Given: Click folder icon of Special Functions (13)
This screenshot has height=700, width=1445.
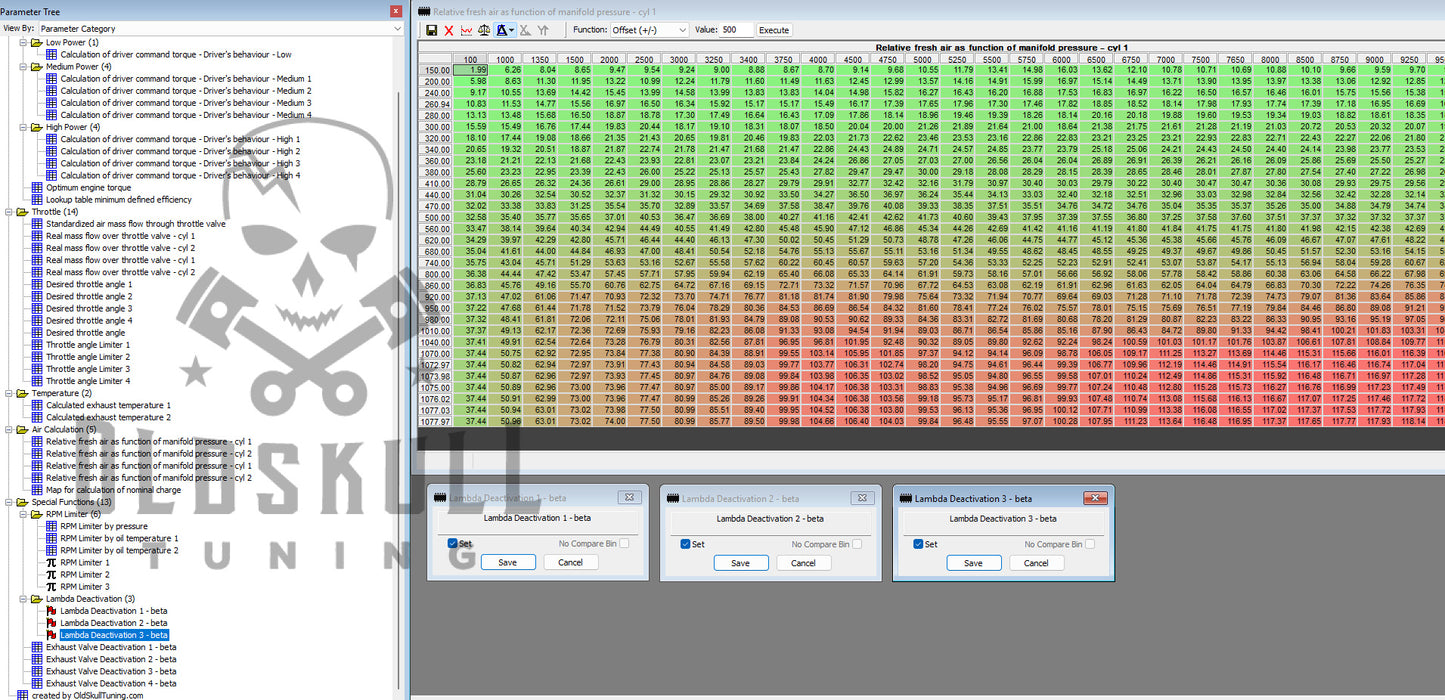Looking at the screenshot, I should tap(23, 502).
